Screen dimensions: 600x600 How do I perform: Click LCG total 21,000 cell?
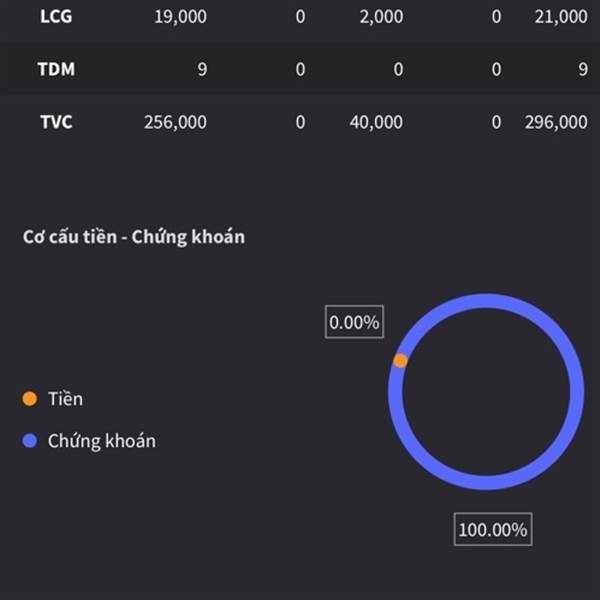[561, 16]
